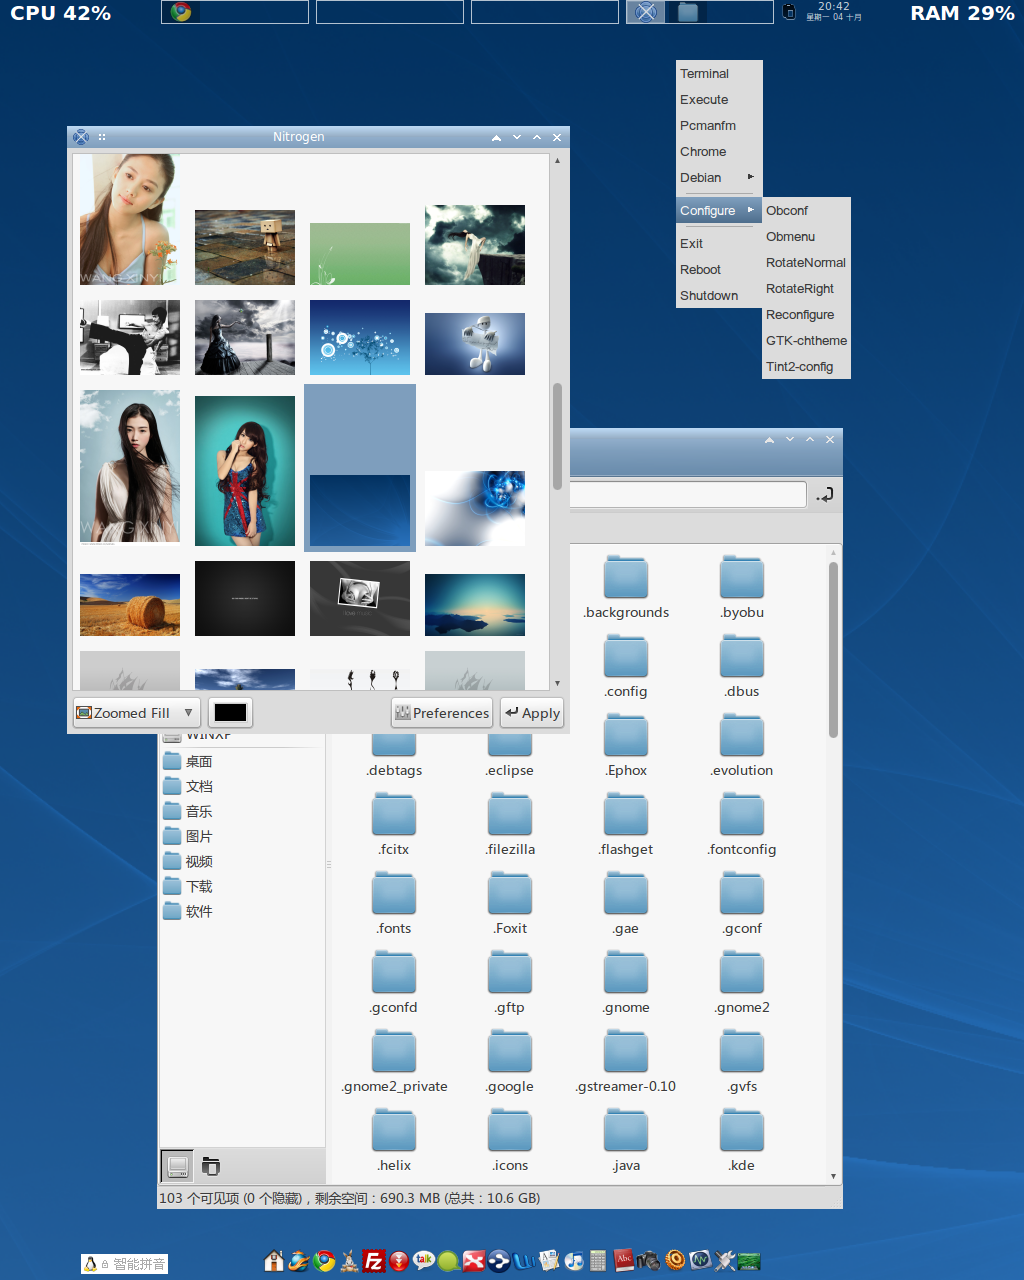
Task: Launch Chrome from the bottom dock
Action: (324, 1261)
